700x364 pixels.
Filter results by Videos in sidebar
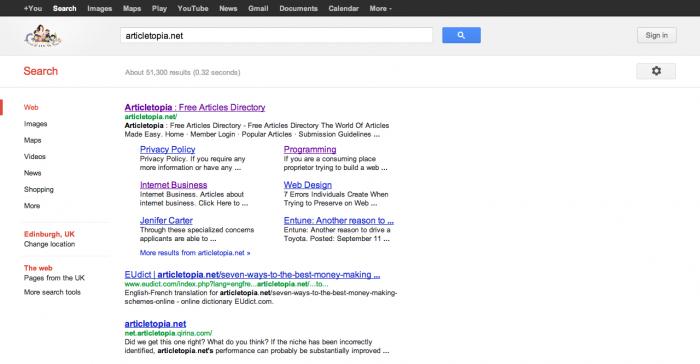tap(35, 157)
